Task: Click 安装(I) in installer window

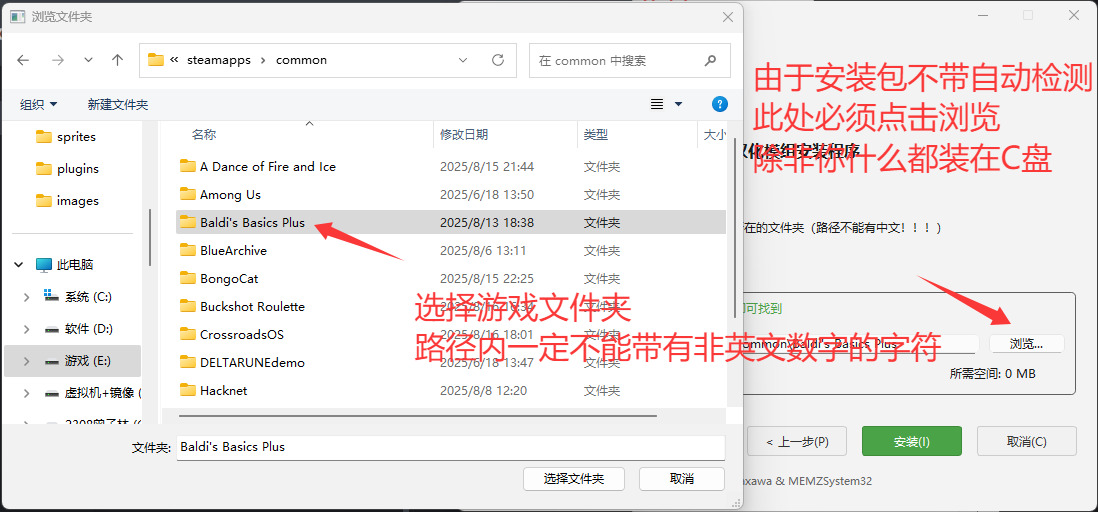Action: [x=912, y=441]
